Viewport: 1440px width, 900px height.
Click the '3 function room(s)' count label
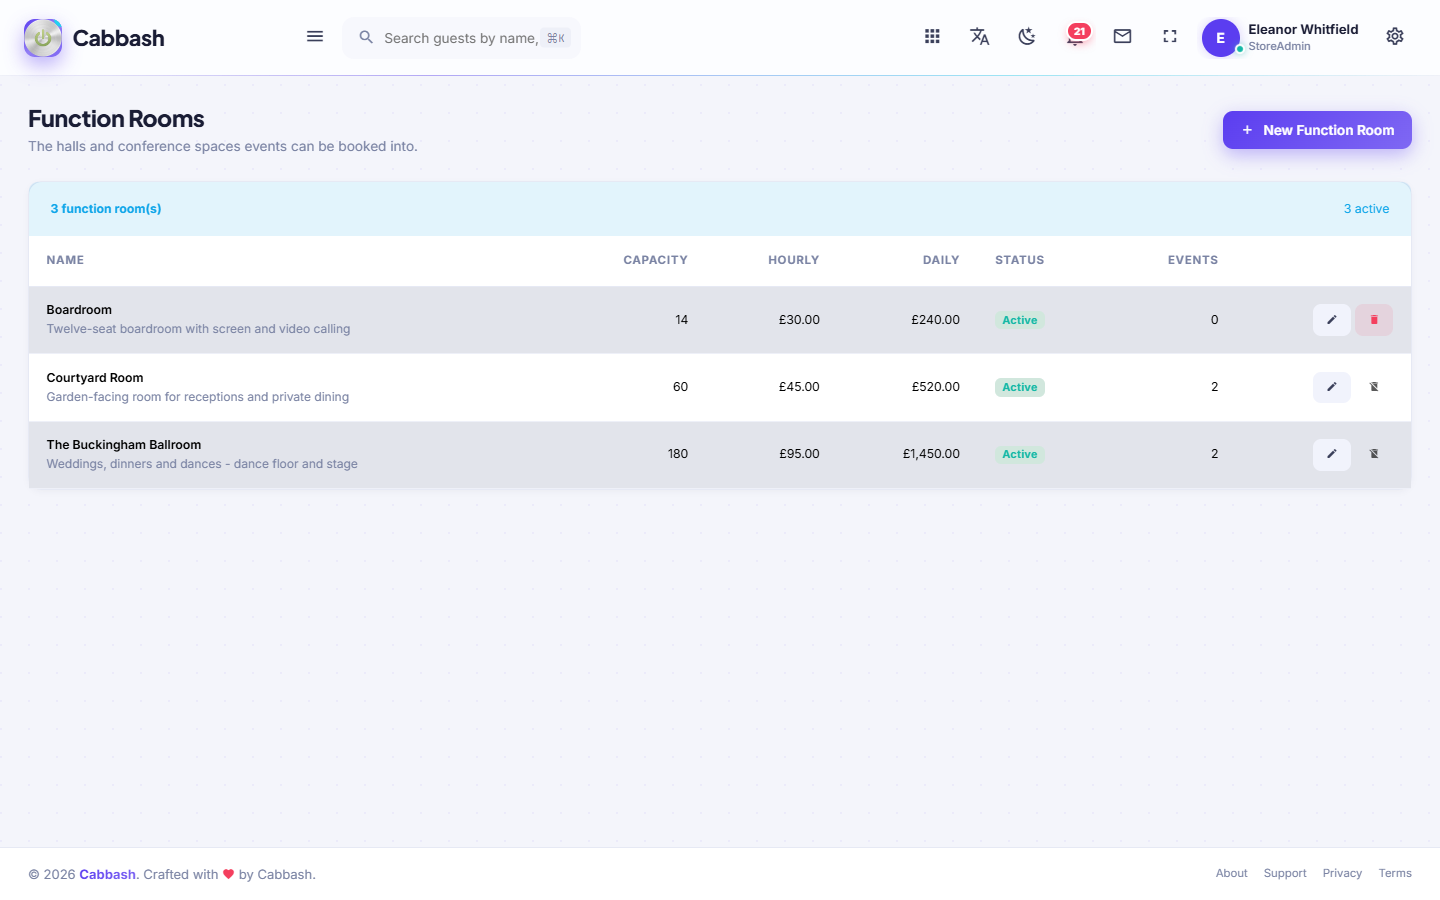pyautogui.click(x=106, y=209)
